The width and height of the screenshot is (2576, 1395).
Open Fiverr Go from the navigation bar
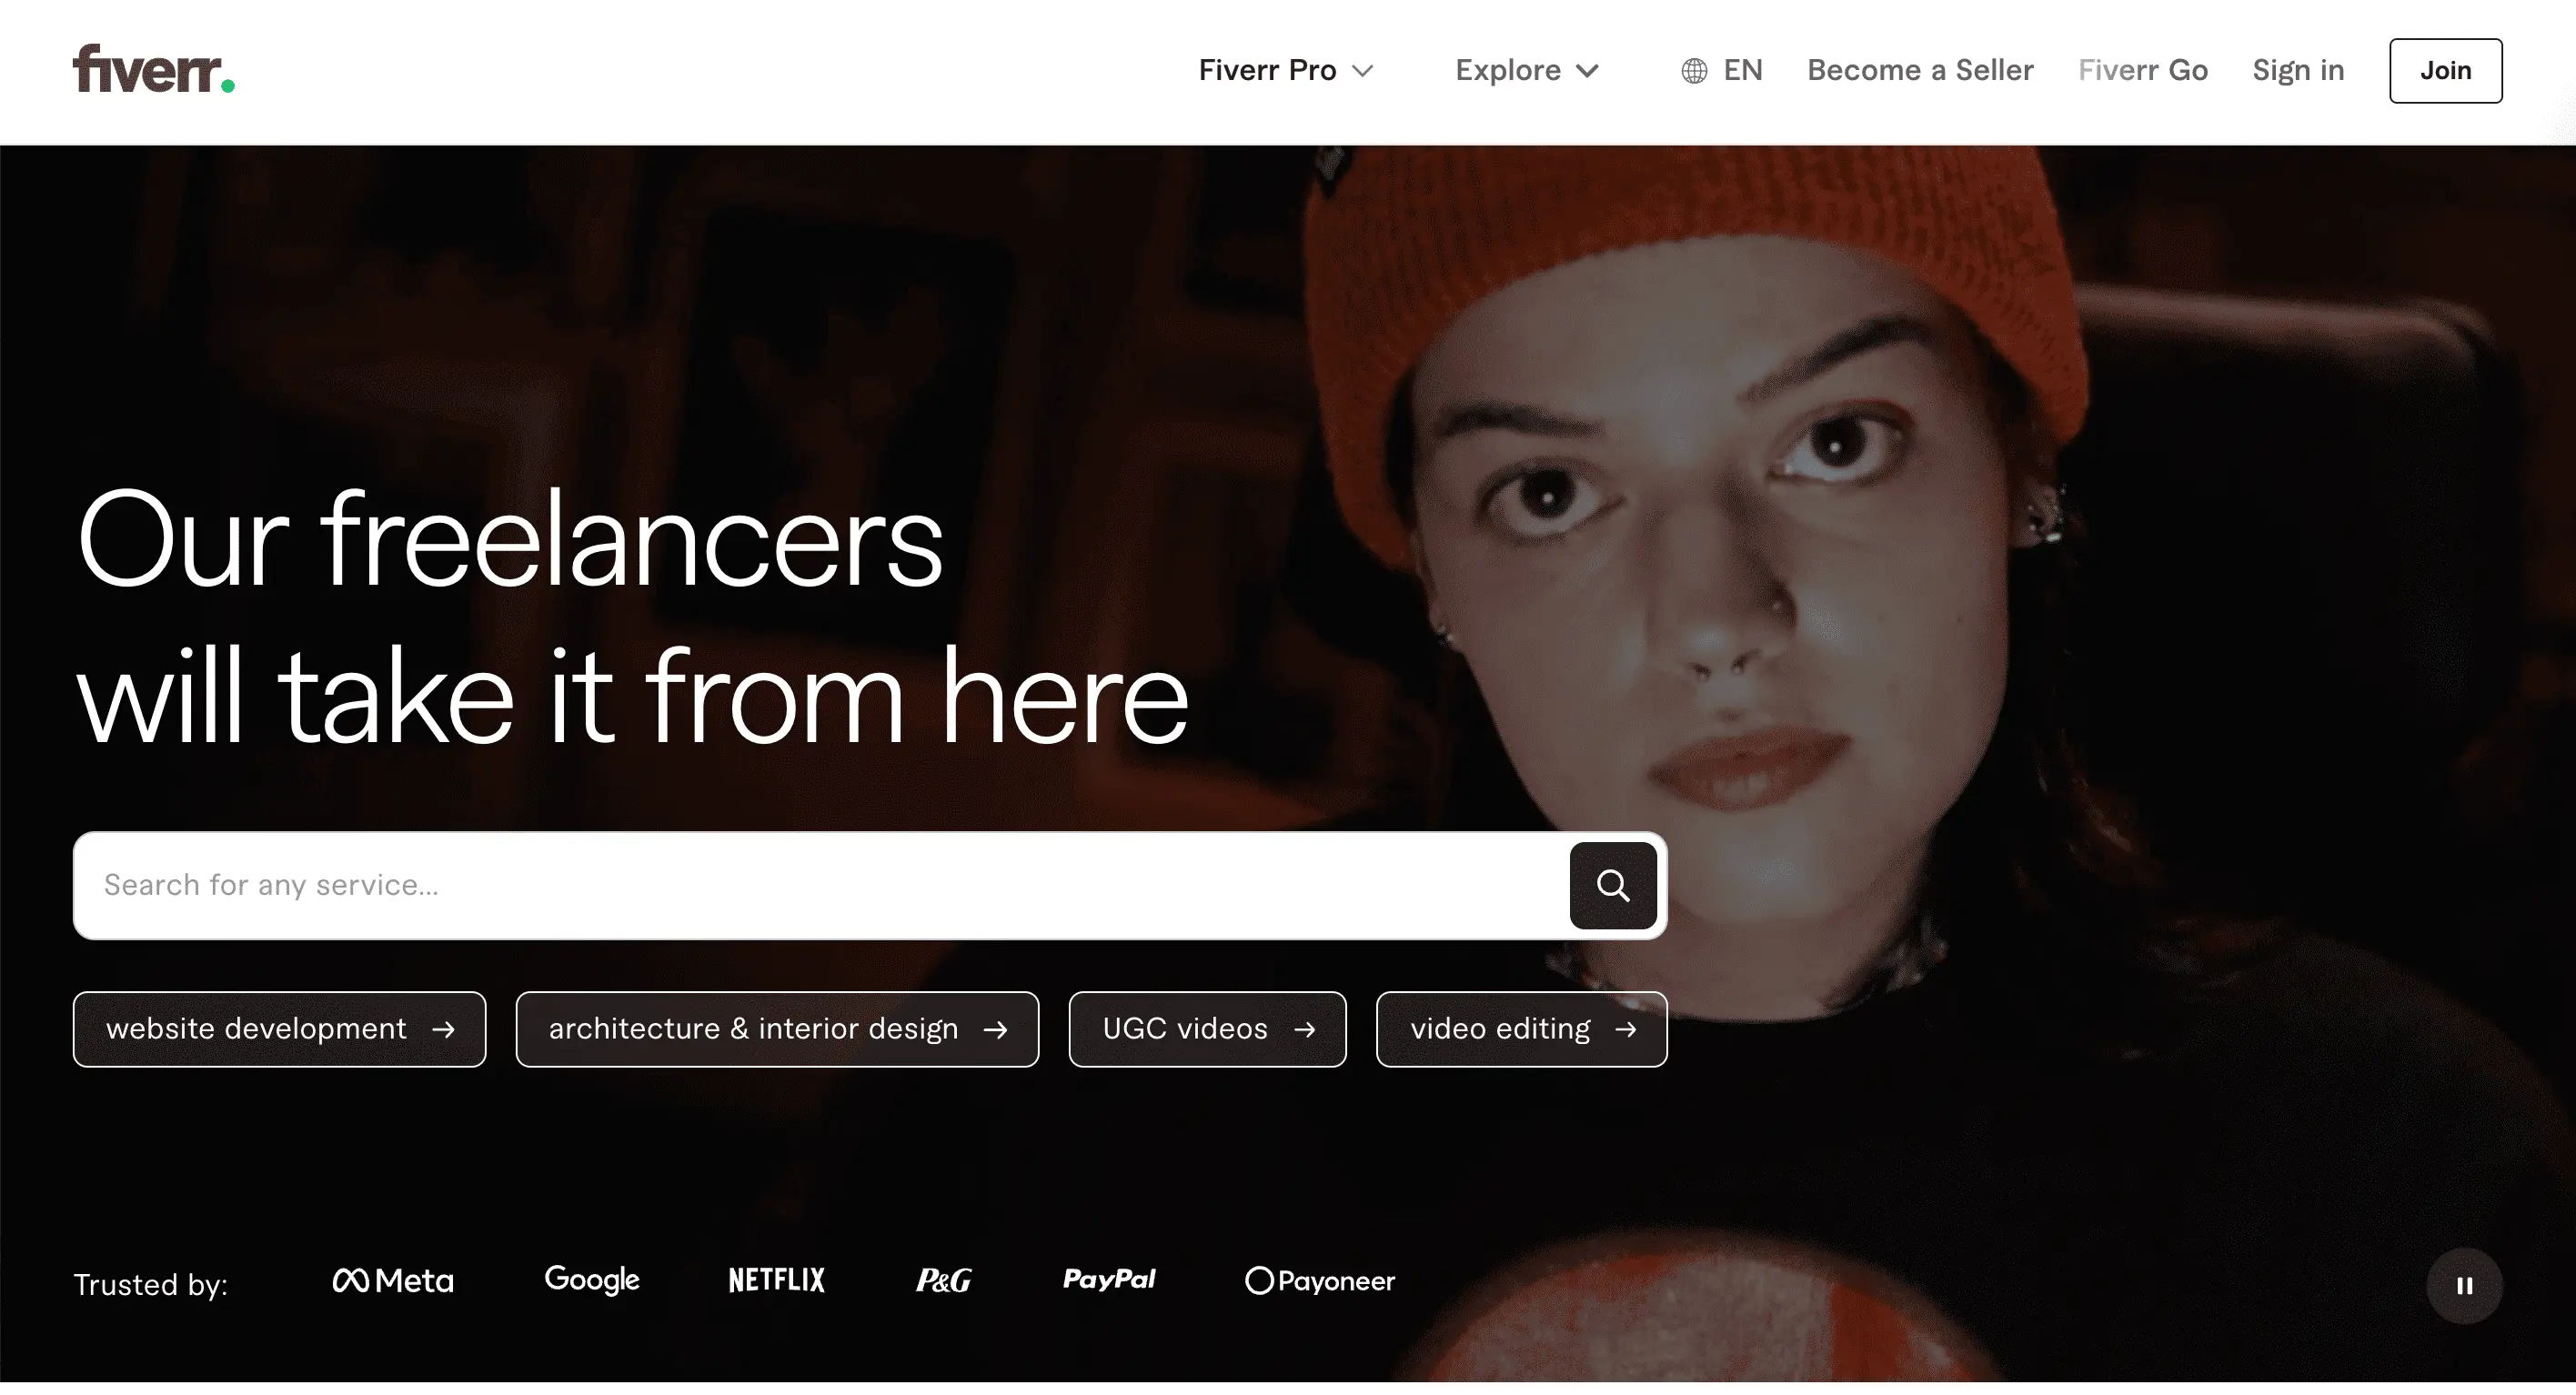[2143, 70]
